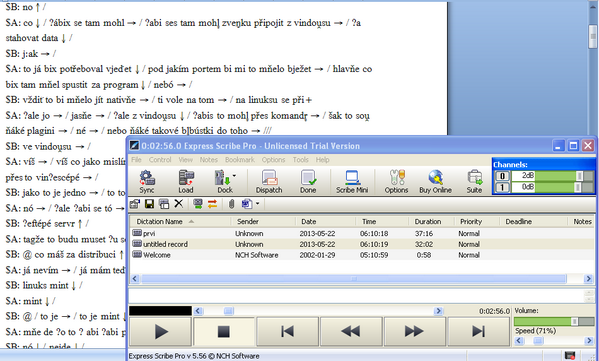Toggle channel 0 button
The image size is (599, 361).
tap(502, 176)
